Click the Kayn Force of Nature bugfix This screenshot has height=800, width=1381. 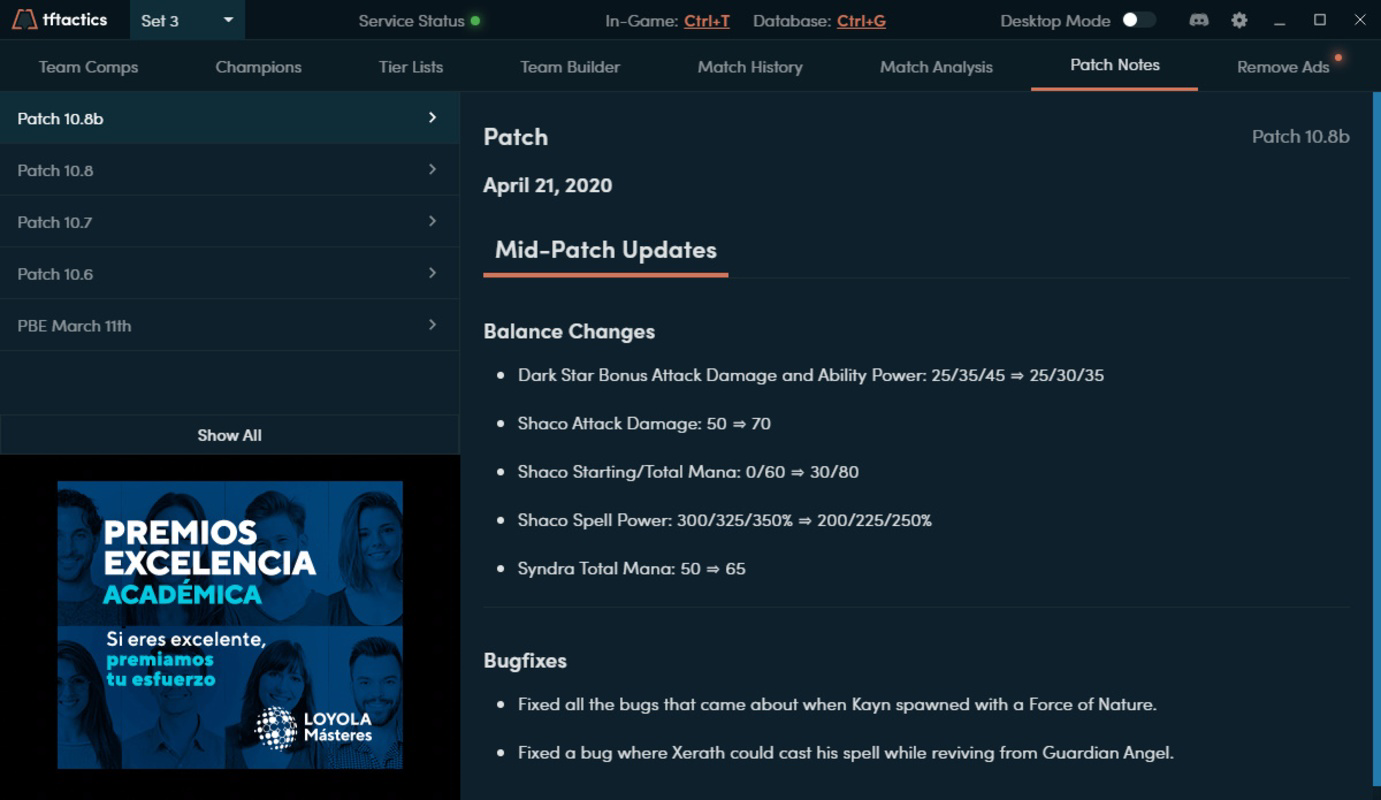(x=837, y=704)
